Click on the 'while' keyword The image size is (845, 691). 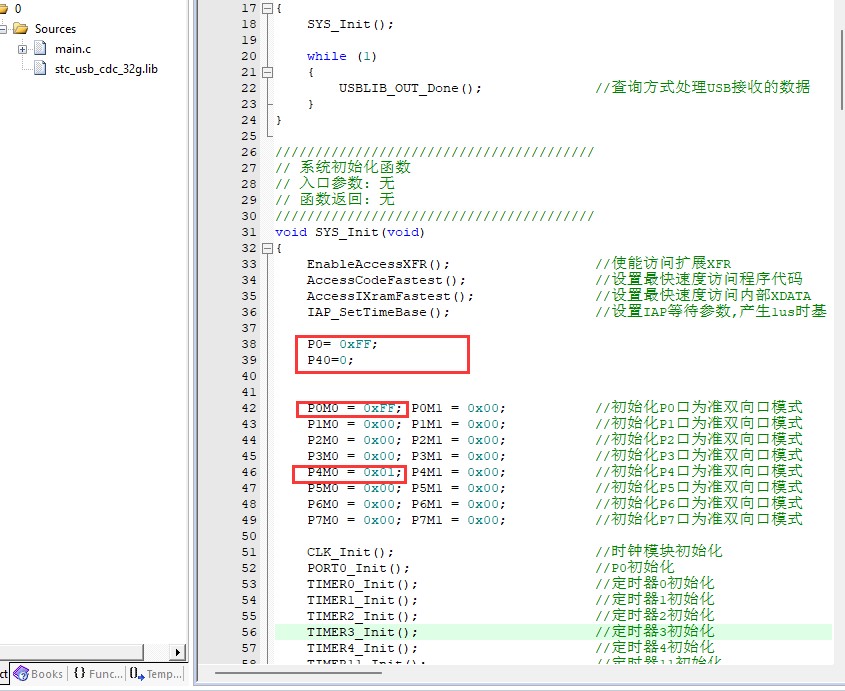(x=327, y=56)
